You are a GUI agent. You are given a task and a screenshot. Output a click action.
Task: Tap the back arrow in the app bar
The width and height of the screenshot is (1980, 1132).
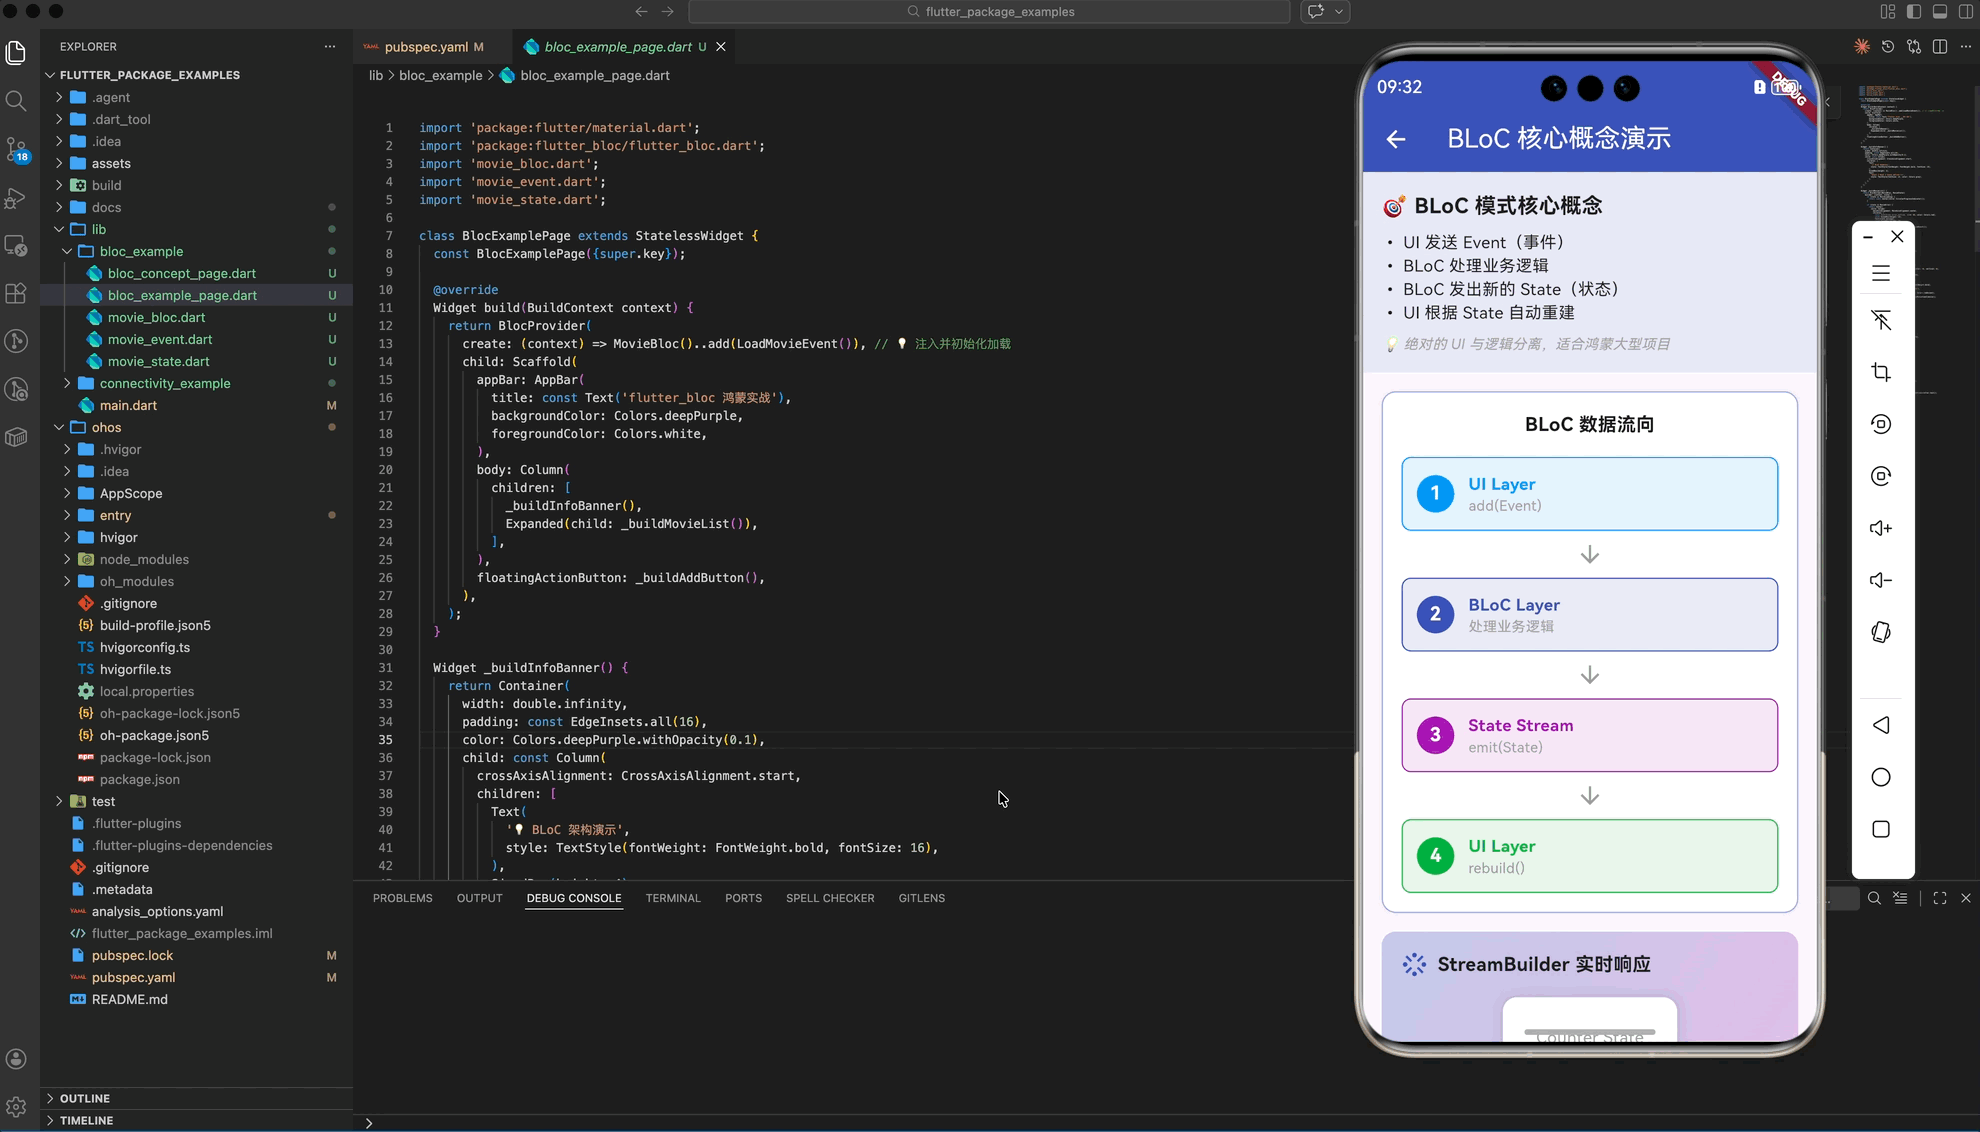coord(1396,139)
